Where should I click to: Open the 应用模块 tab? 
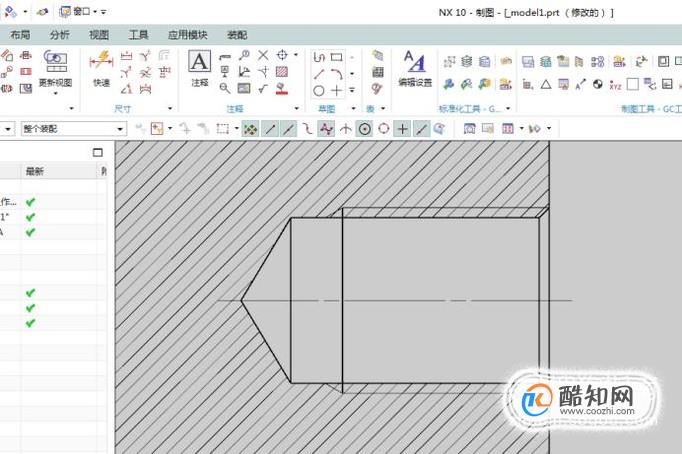coord(187,35)
